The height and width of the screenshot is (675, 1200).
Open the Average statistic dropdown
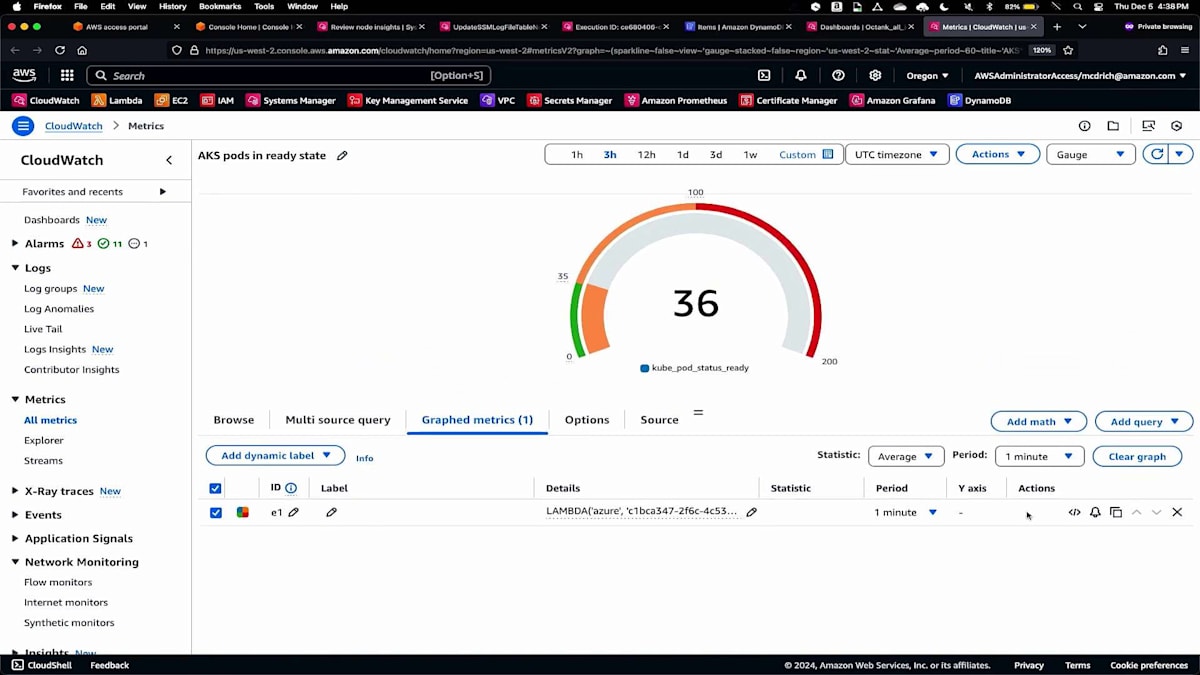click(906, 456)
